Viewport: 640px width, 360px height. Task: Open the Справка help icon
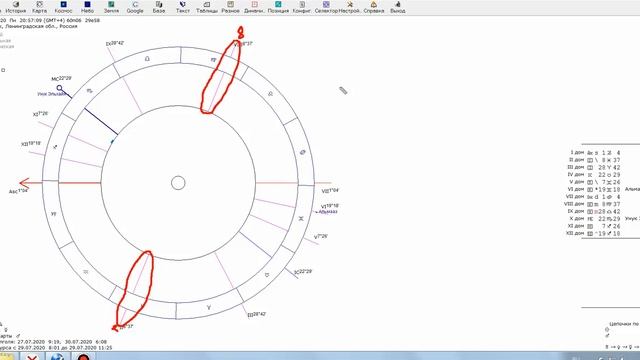coord(373,7)
